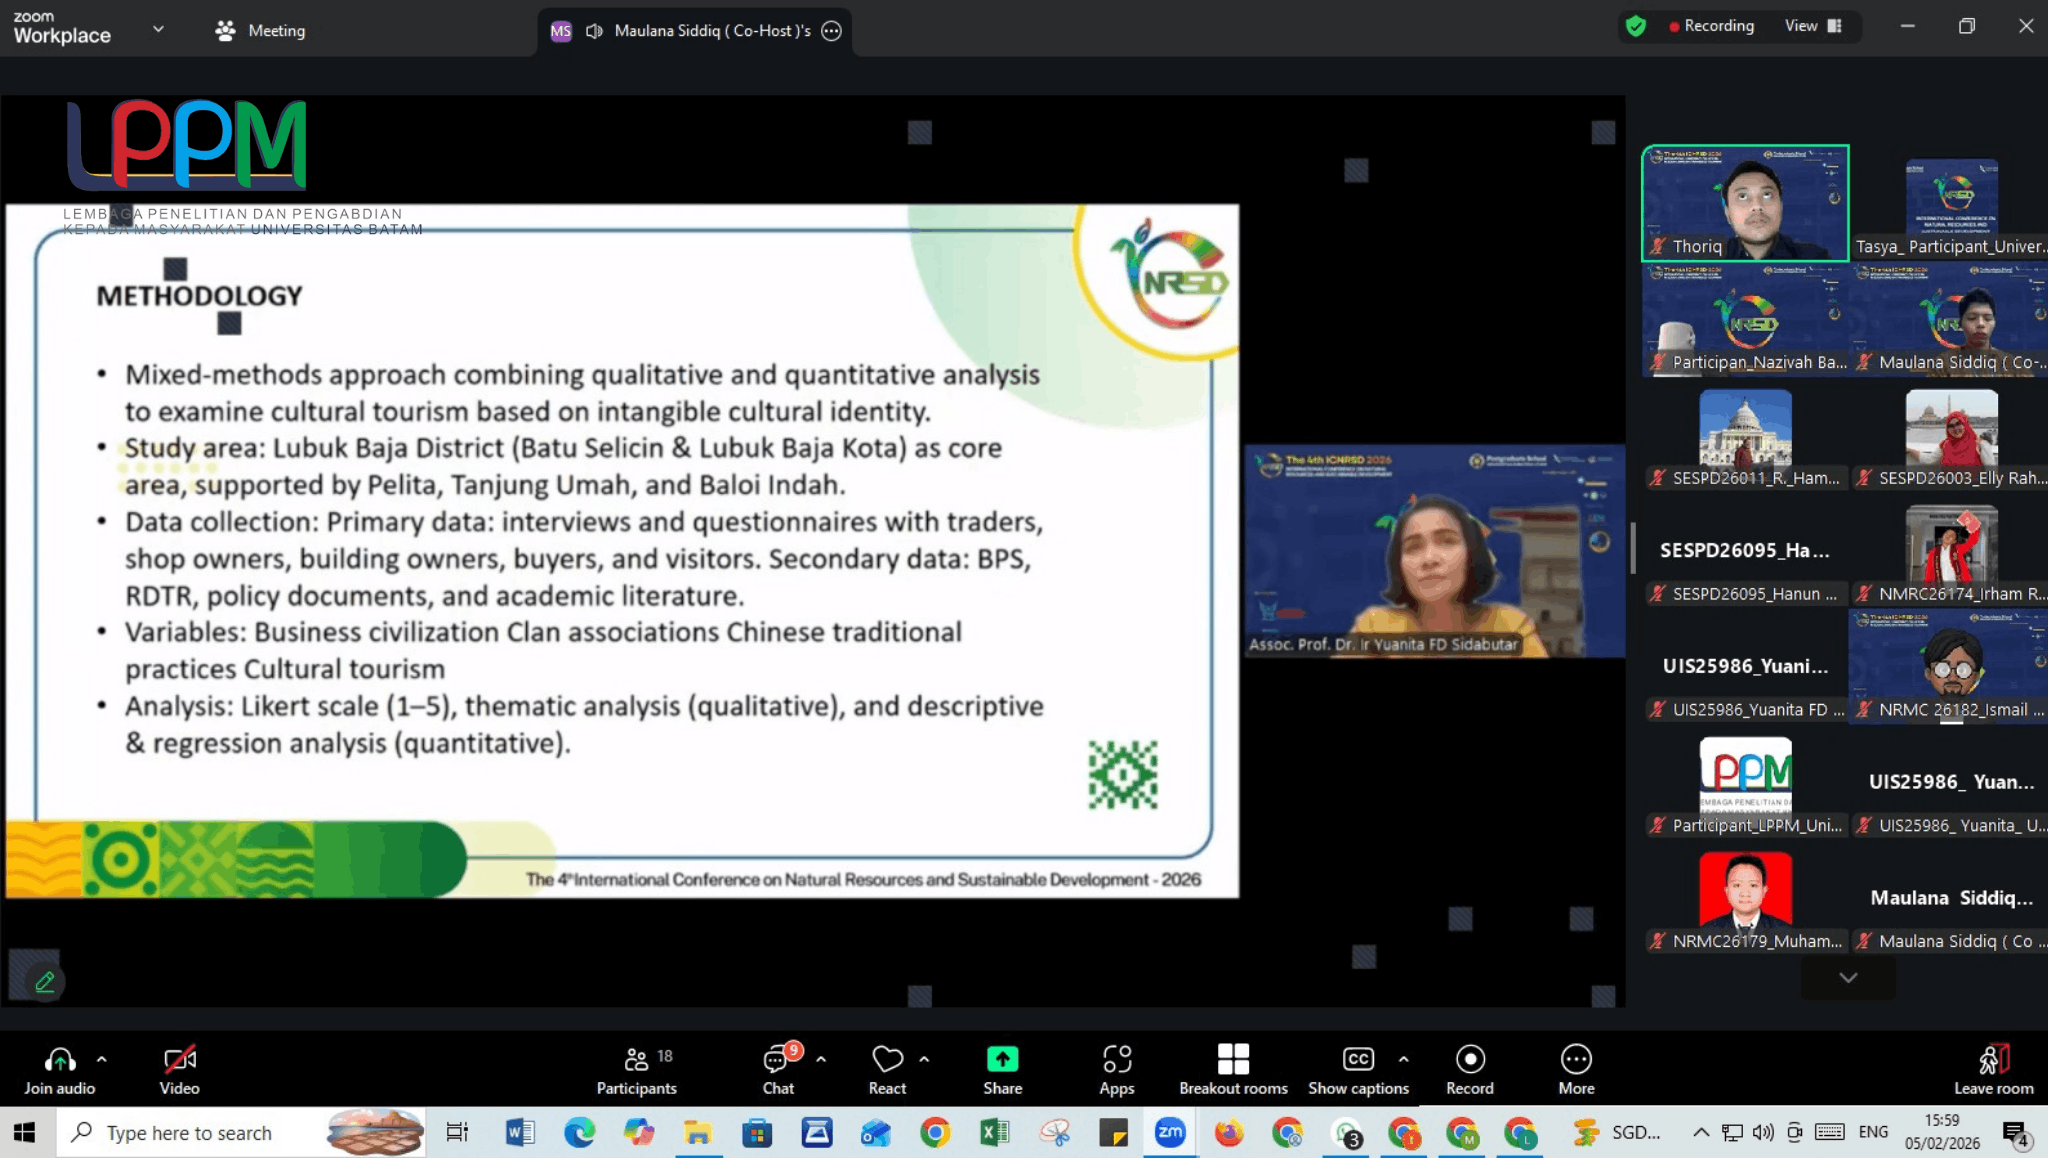2048x1158 pixels.
Task: Open the Meeting tab
Action: (x=260, y=31)
